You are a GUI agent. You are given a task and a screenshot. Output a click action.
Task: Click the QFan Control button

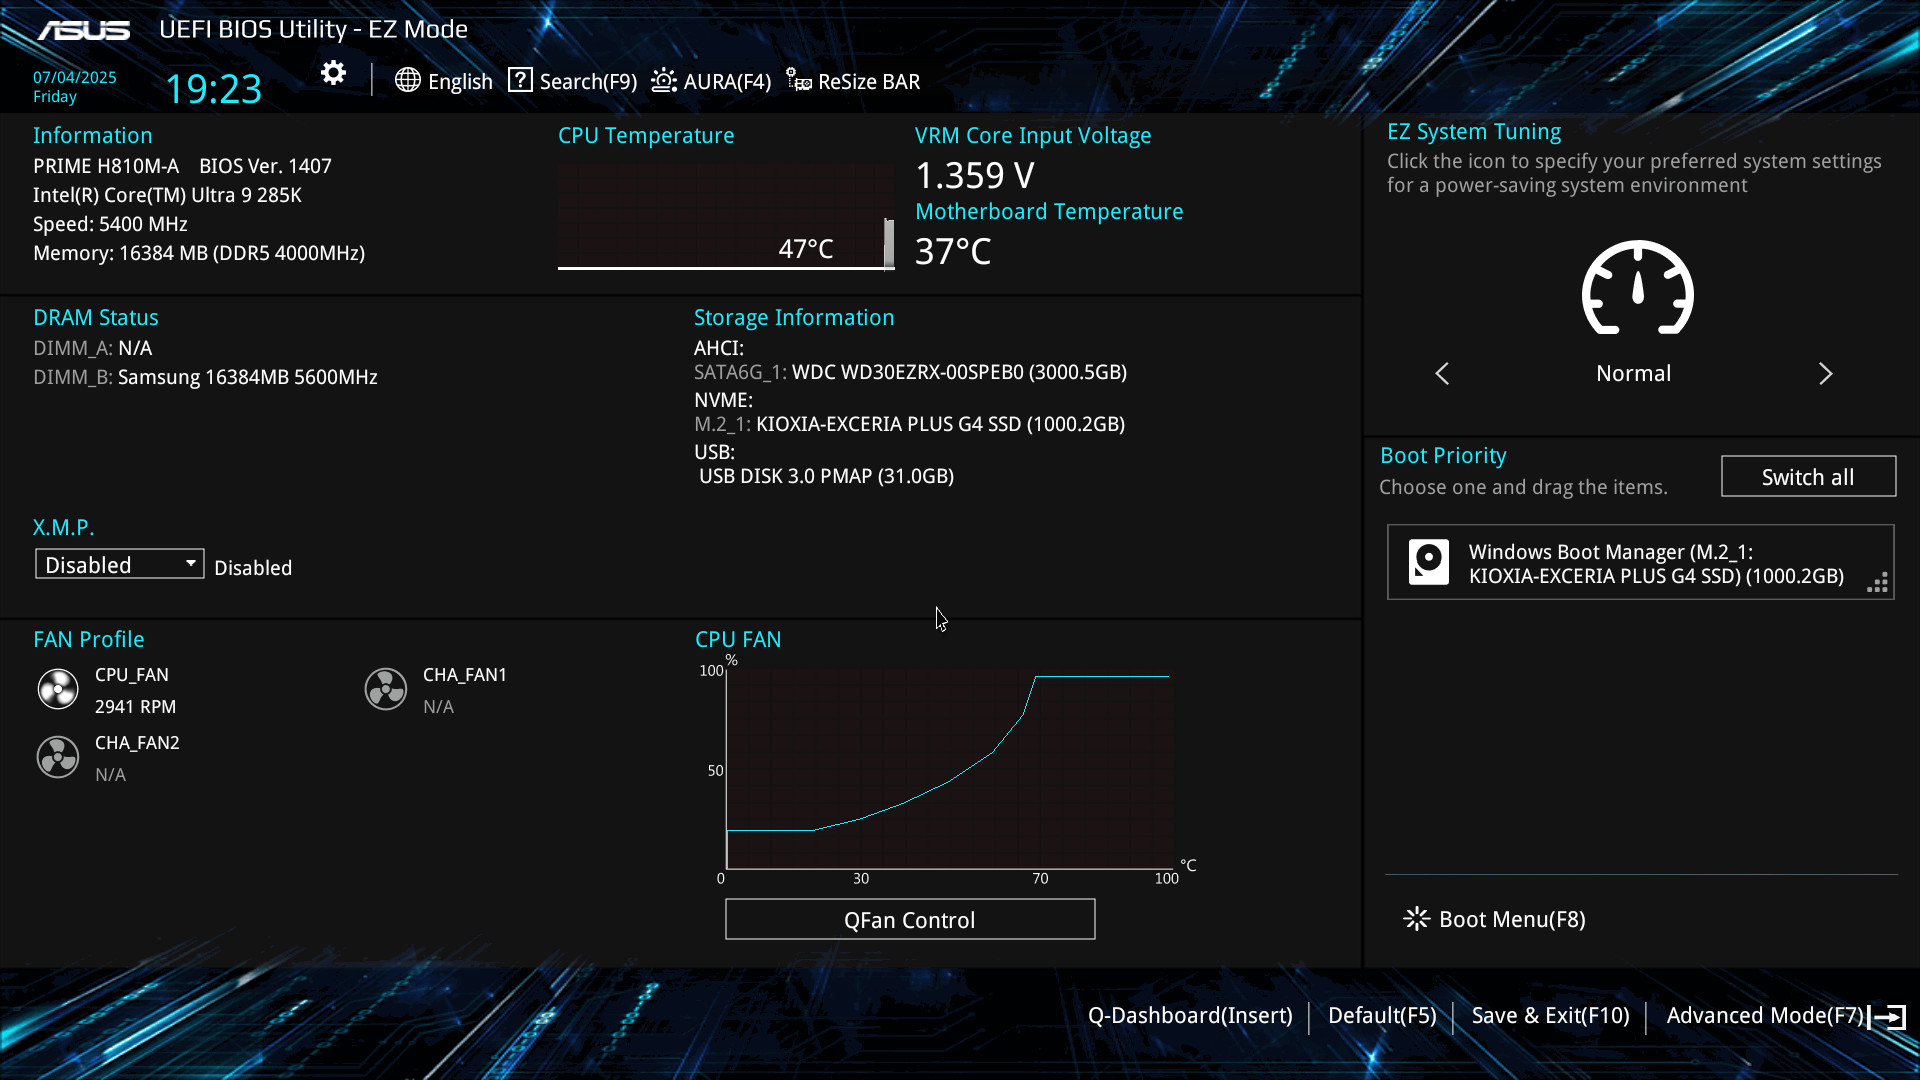[x=910, y=919]
